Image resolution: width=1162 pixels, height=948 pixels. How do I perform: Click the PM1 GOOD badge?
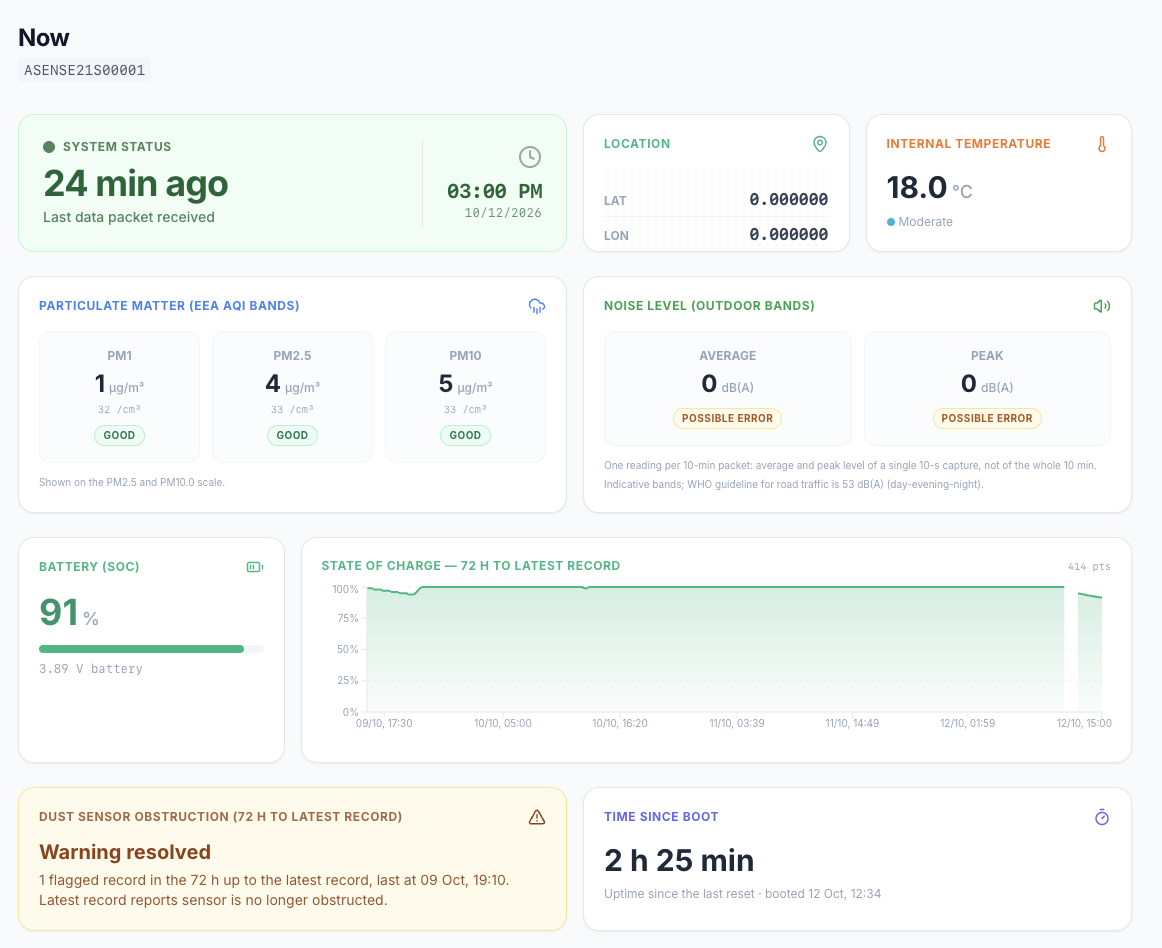[x=119, y=435]
